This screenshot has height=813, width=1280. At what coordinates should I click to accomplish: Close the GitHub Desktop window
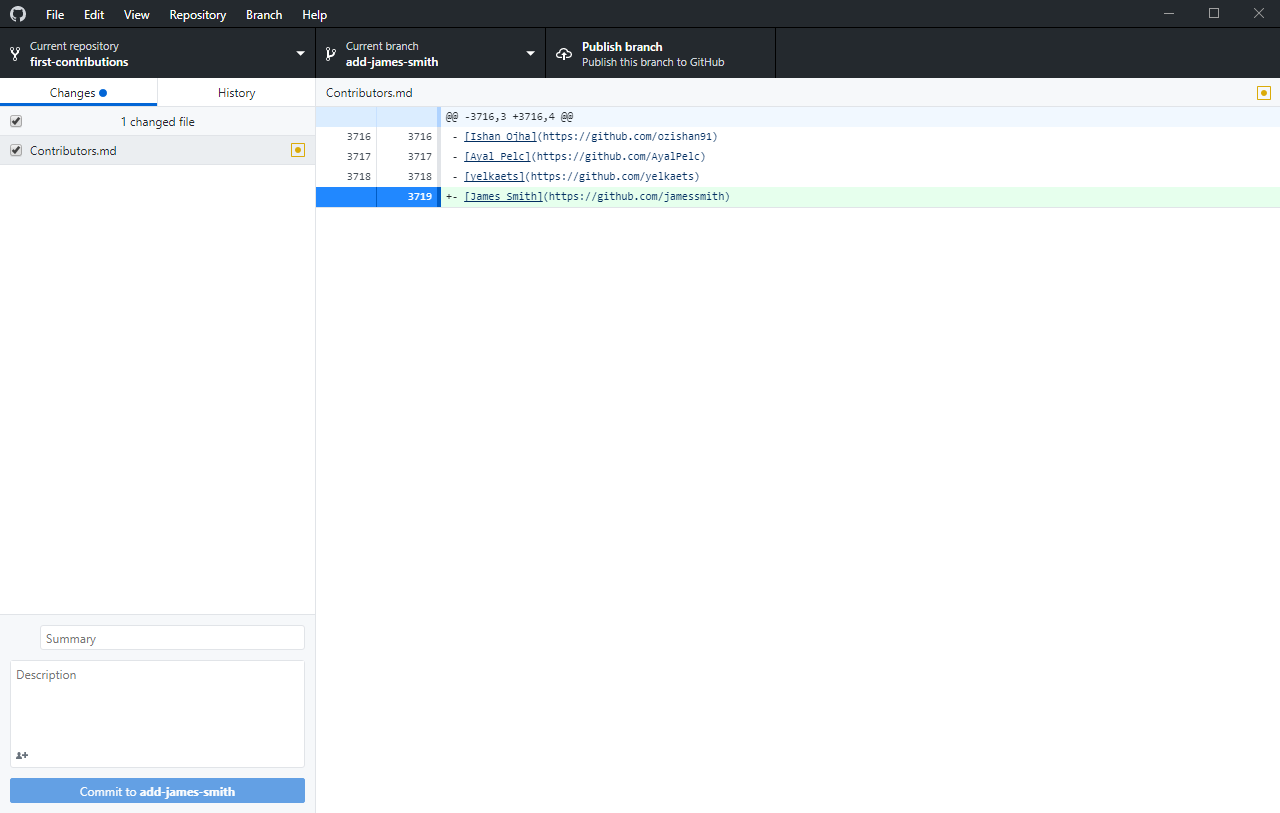[1259, 14]
